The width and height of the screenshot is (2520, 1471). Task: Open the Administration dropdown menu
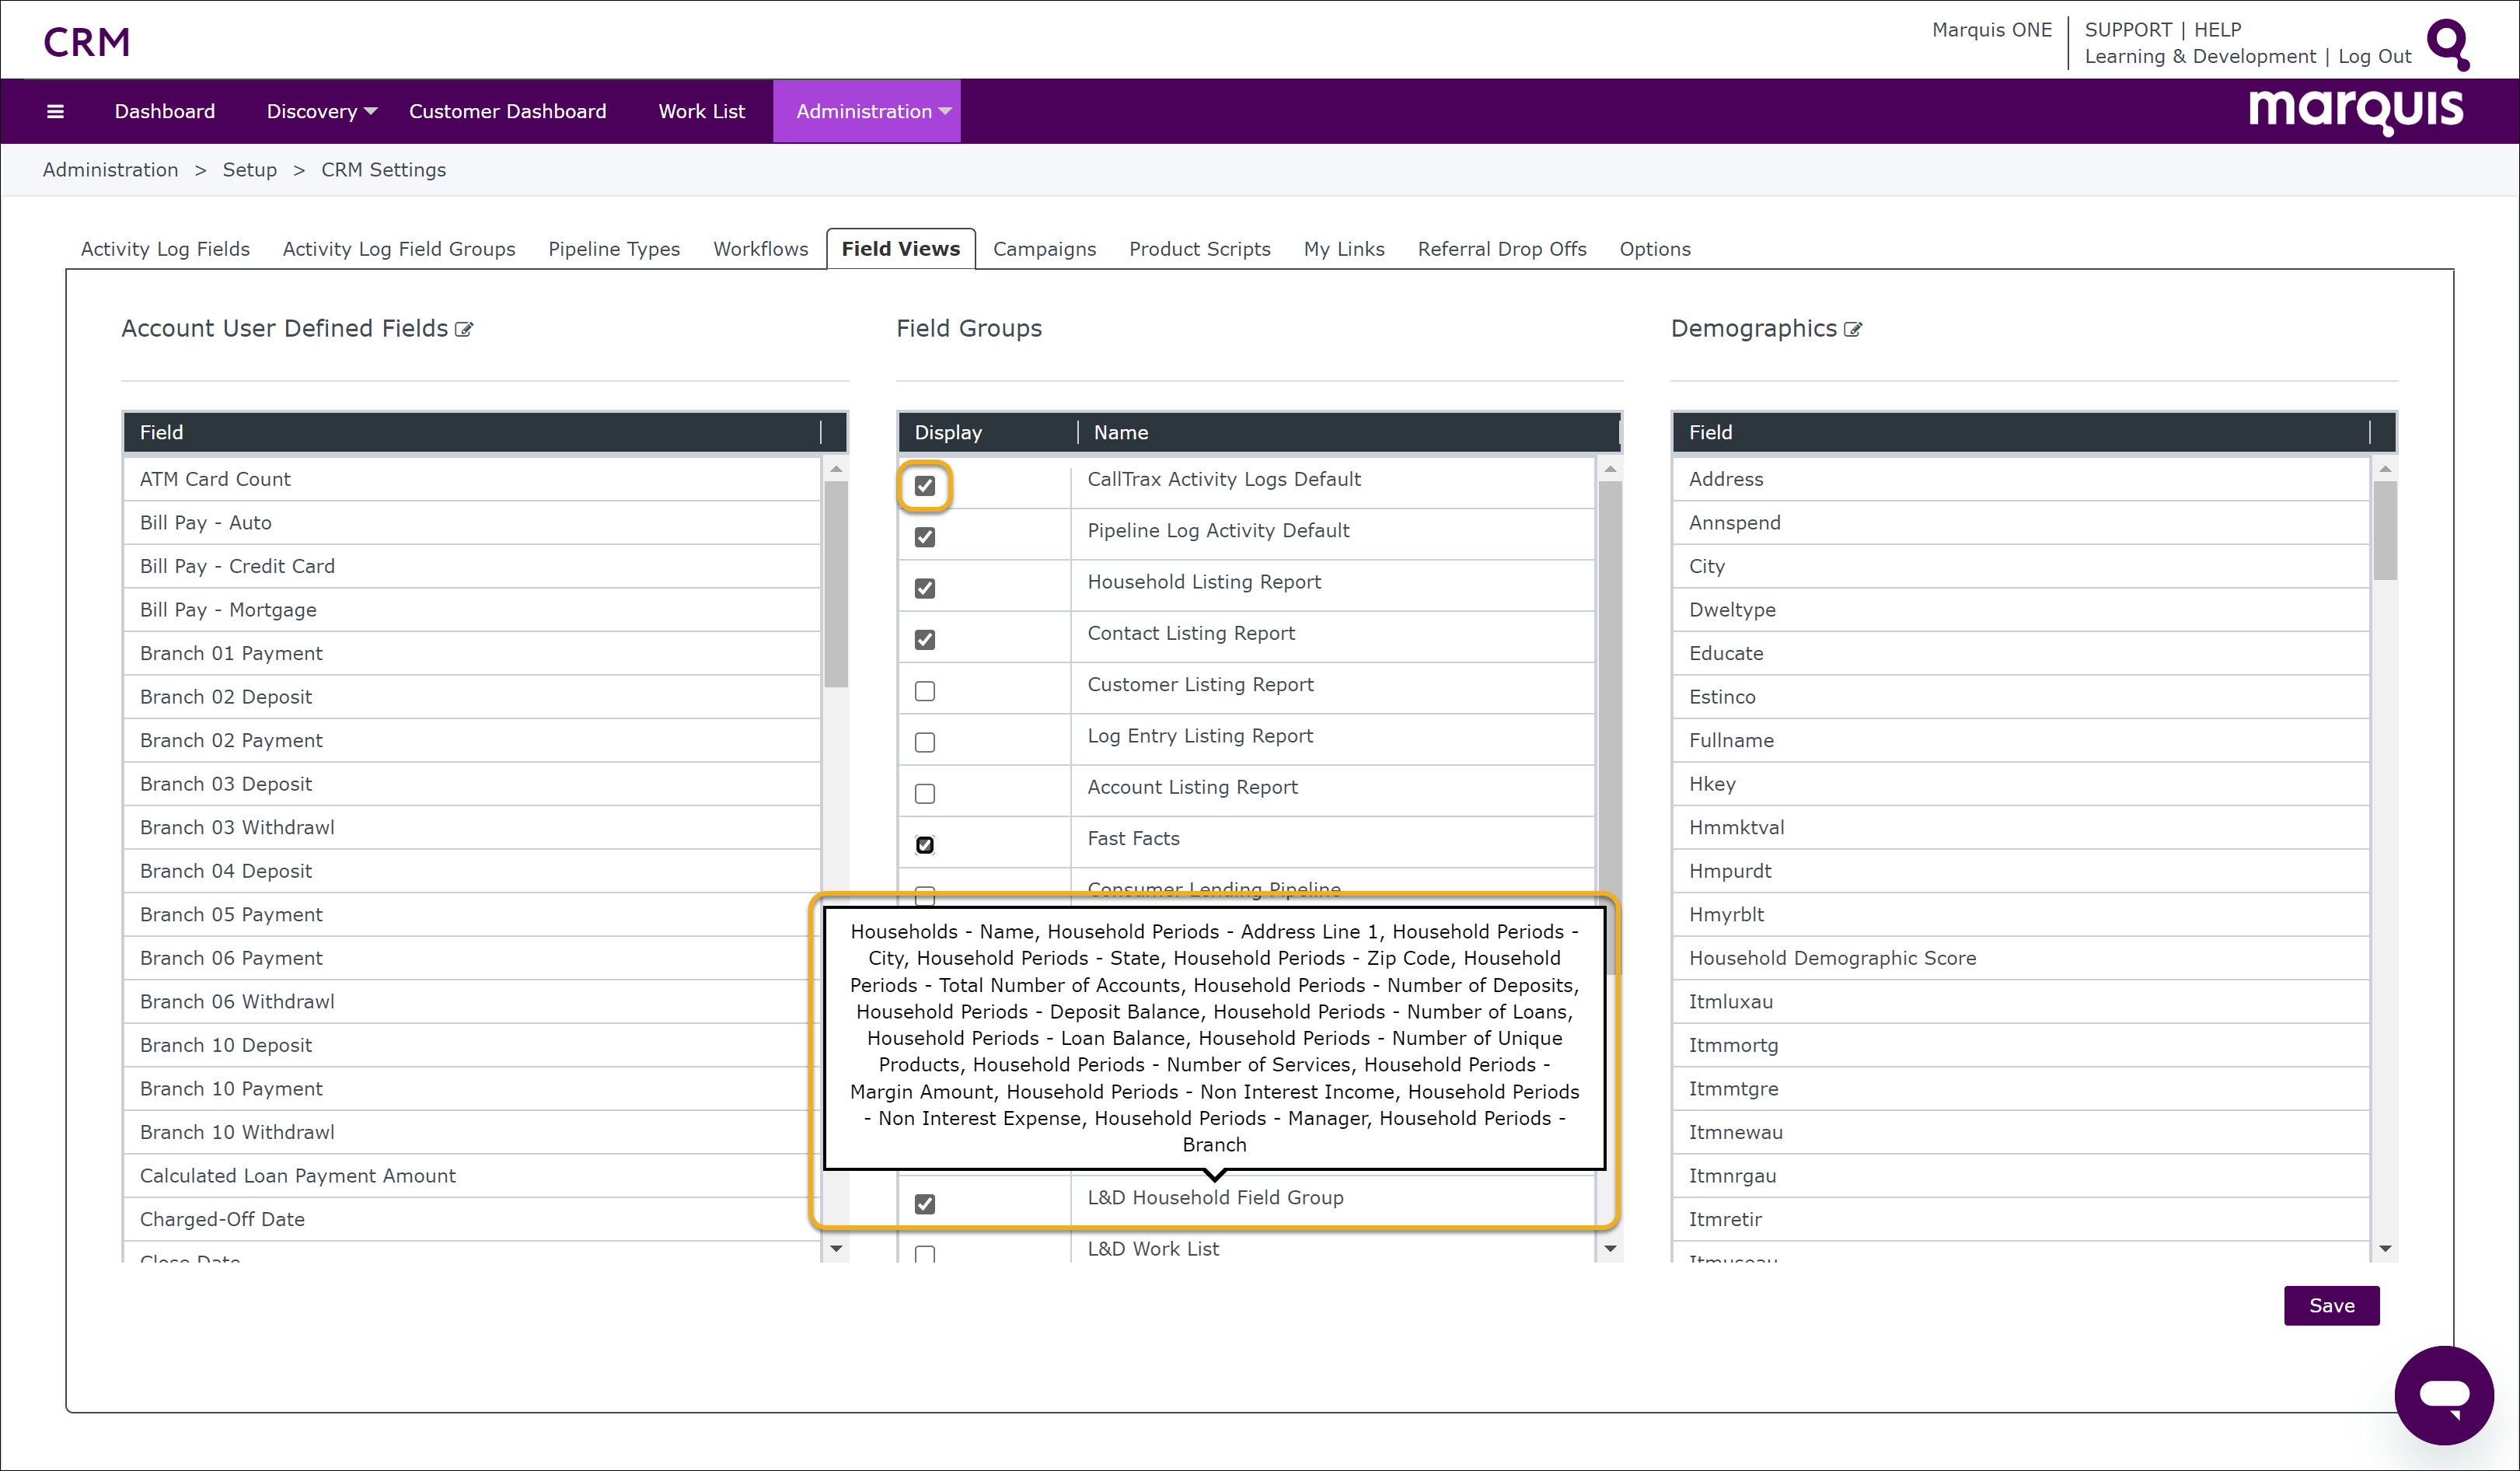tap(866, 111)
